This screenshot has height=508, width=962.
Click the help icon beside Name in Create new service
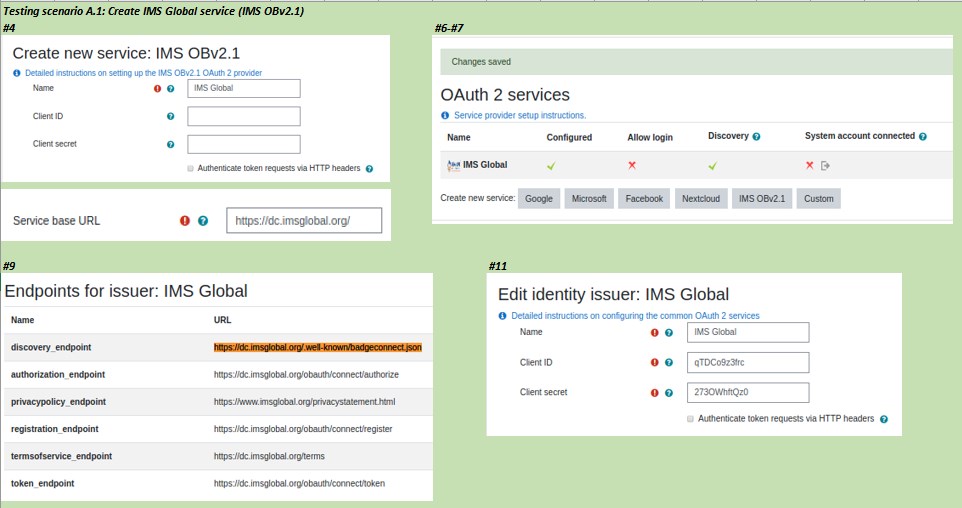(171, 89)
